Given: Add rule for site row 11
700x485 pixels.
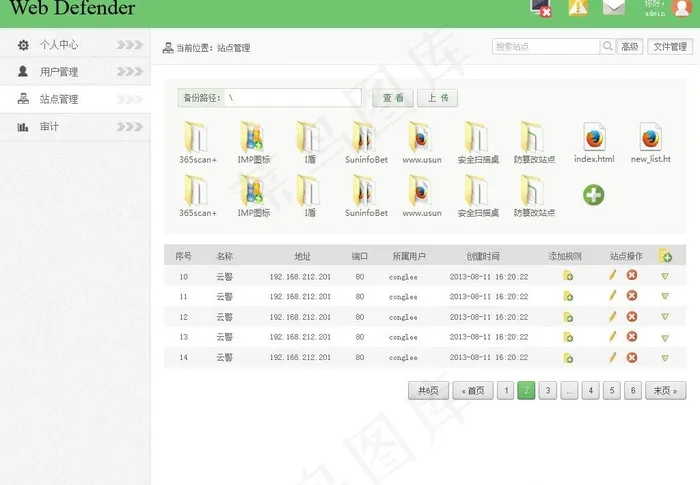Looking at the screenshot, I should click(x=568, y=296).
